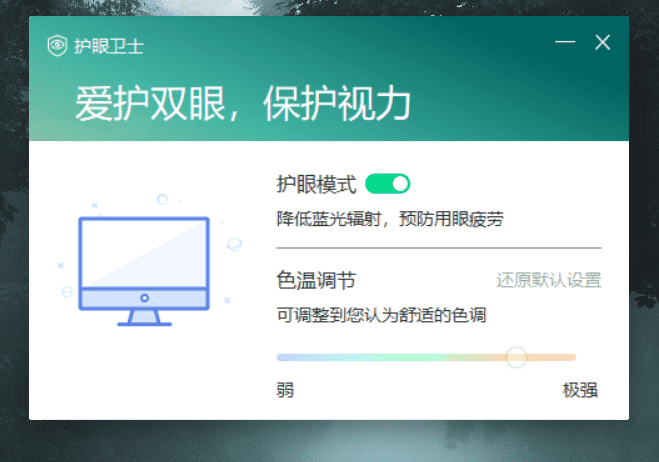Click the 弱 label under the slider
The width and height of the screenshot is (659, 462).
285,389
